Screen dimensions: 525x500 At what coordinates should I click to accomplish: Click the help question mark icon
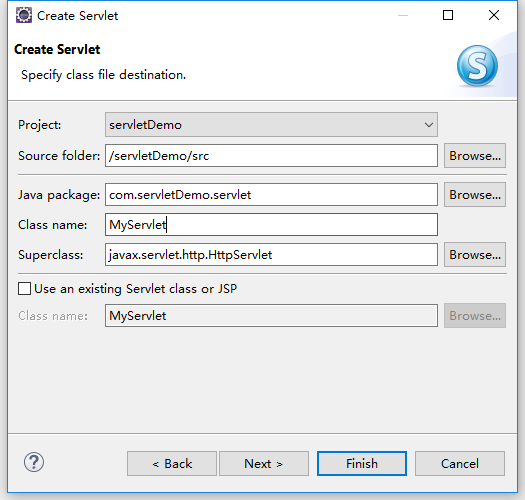(34, 462)
